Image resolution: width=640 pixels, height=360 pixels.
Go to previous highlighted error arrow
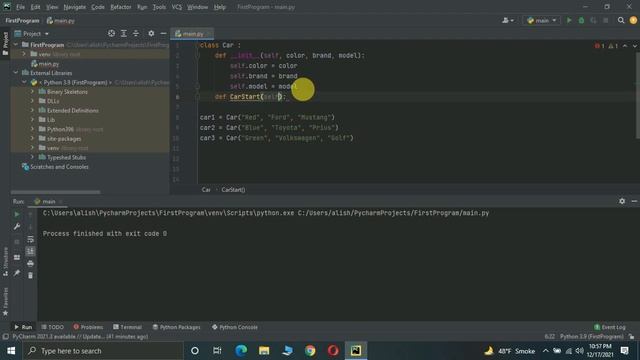tap(625, 46)
